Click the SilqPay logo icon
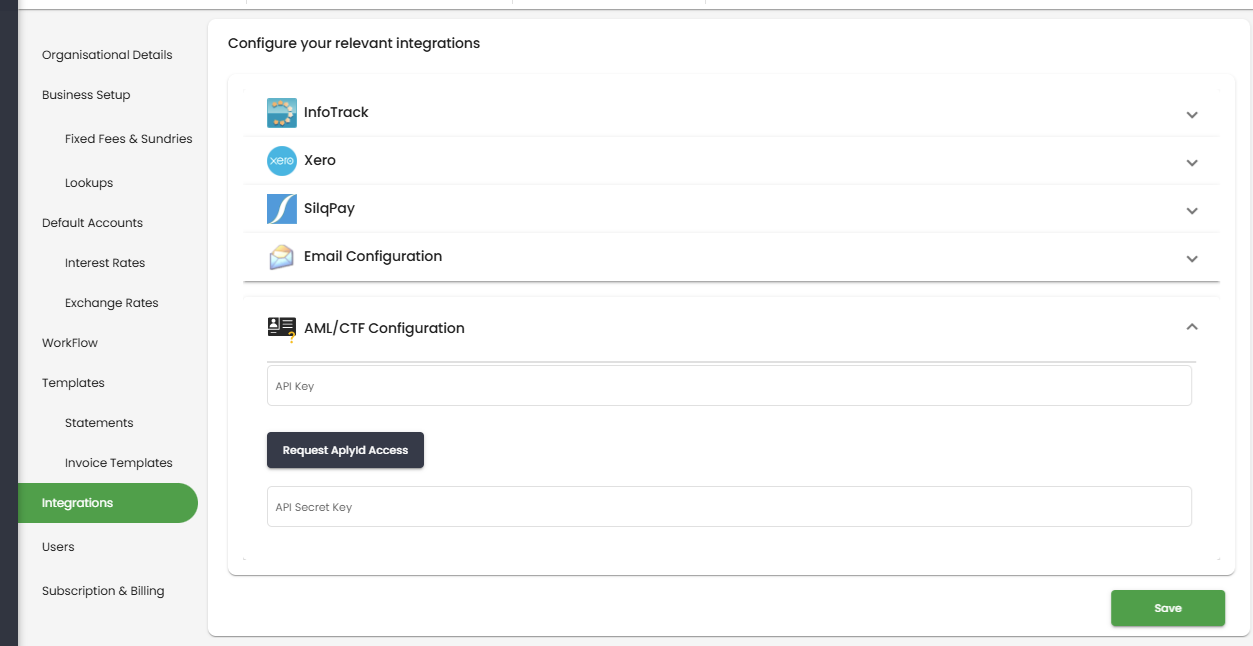 (282, 209)
